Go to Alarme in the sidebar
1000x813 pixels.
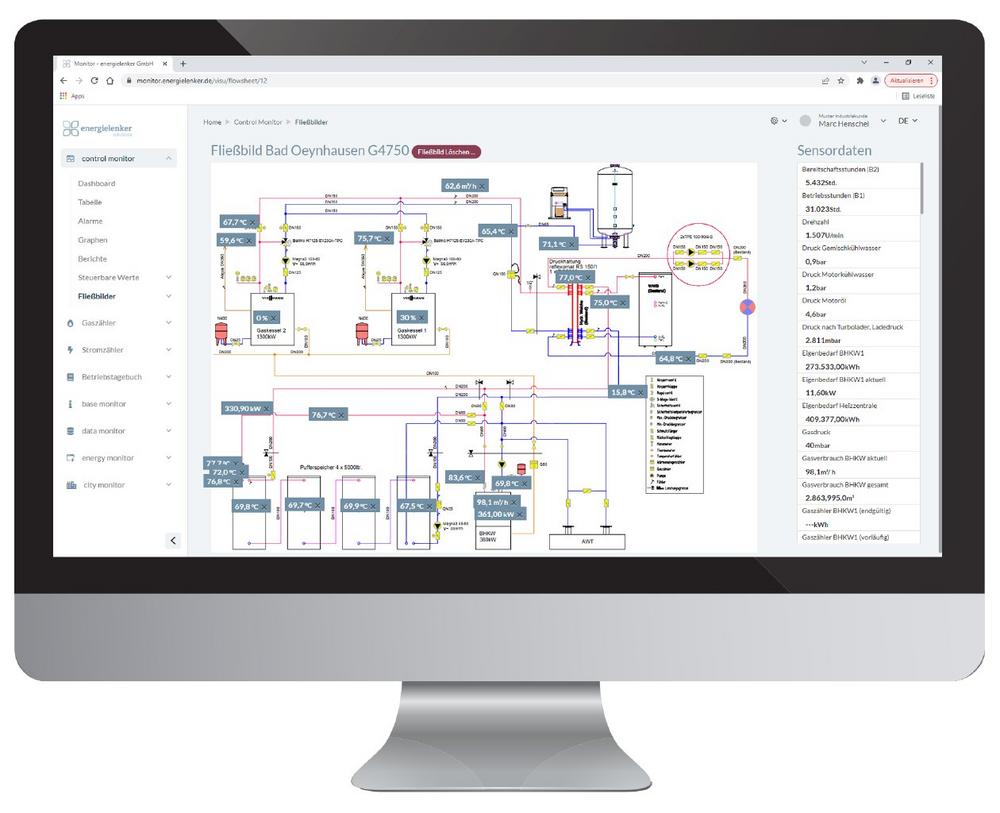90,221
